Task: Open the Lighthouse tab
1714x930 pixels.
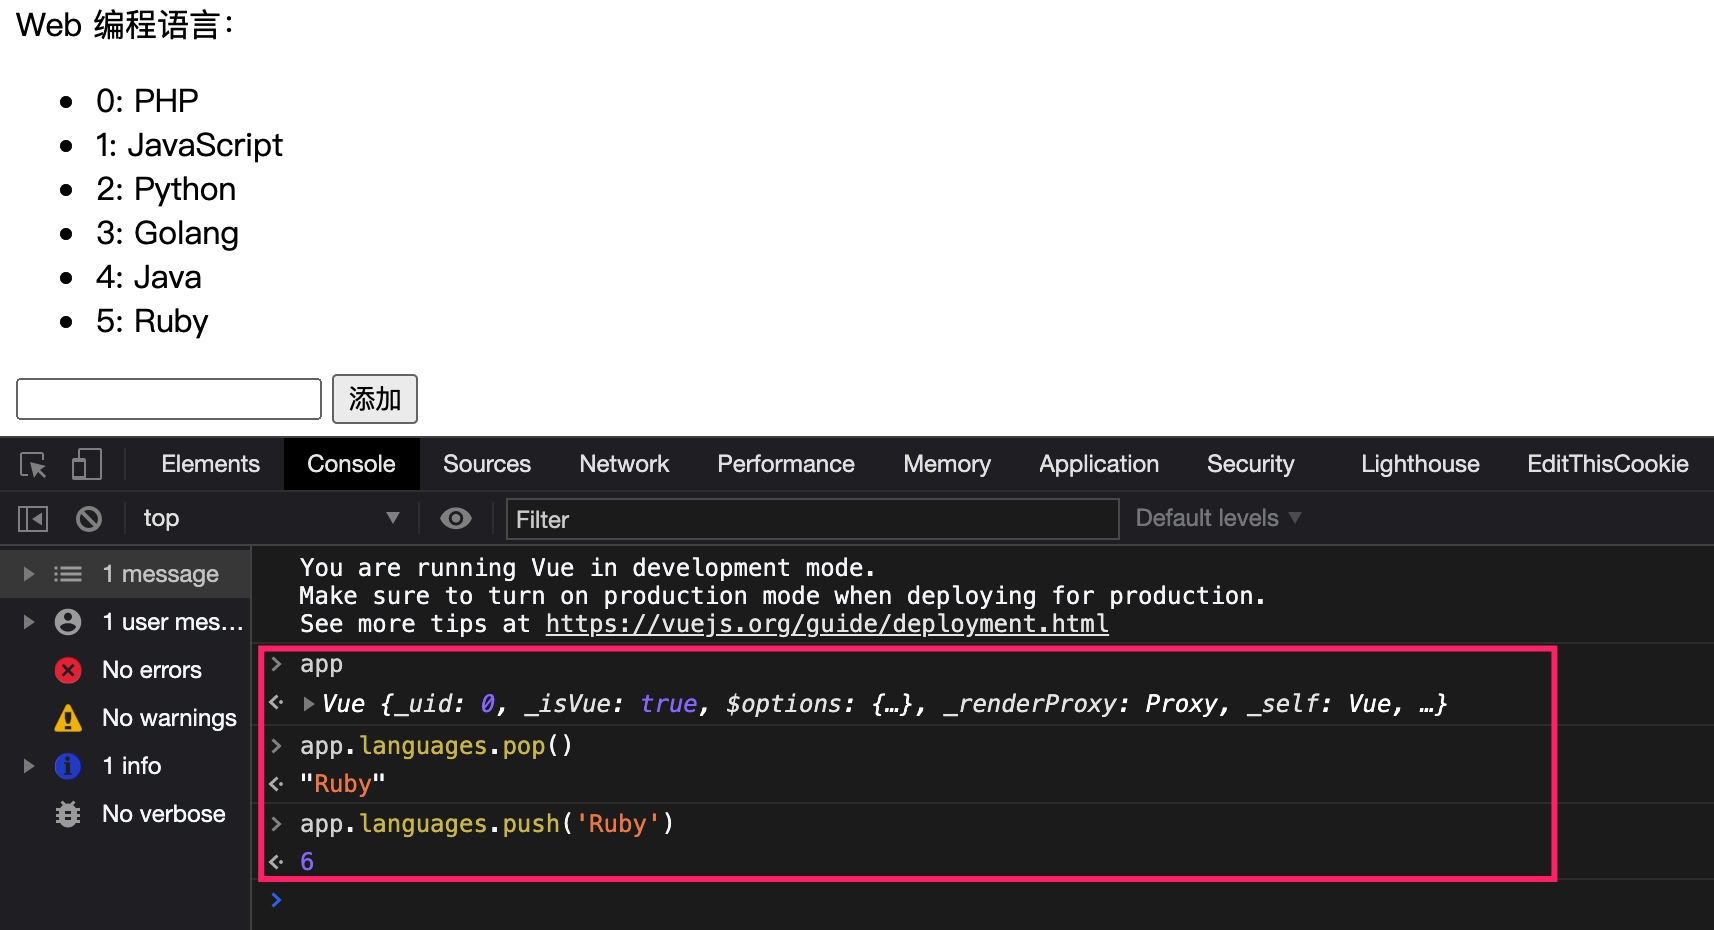Action: 1420,464
